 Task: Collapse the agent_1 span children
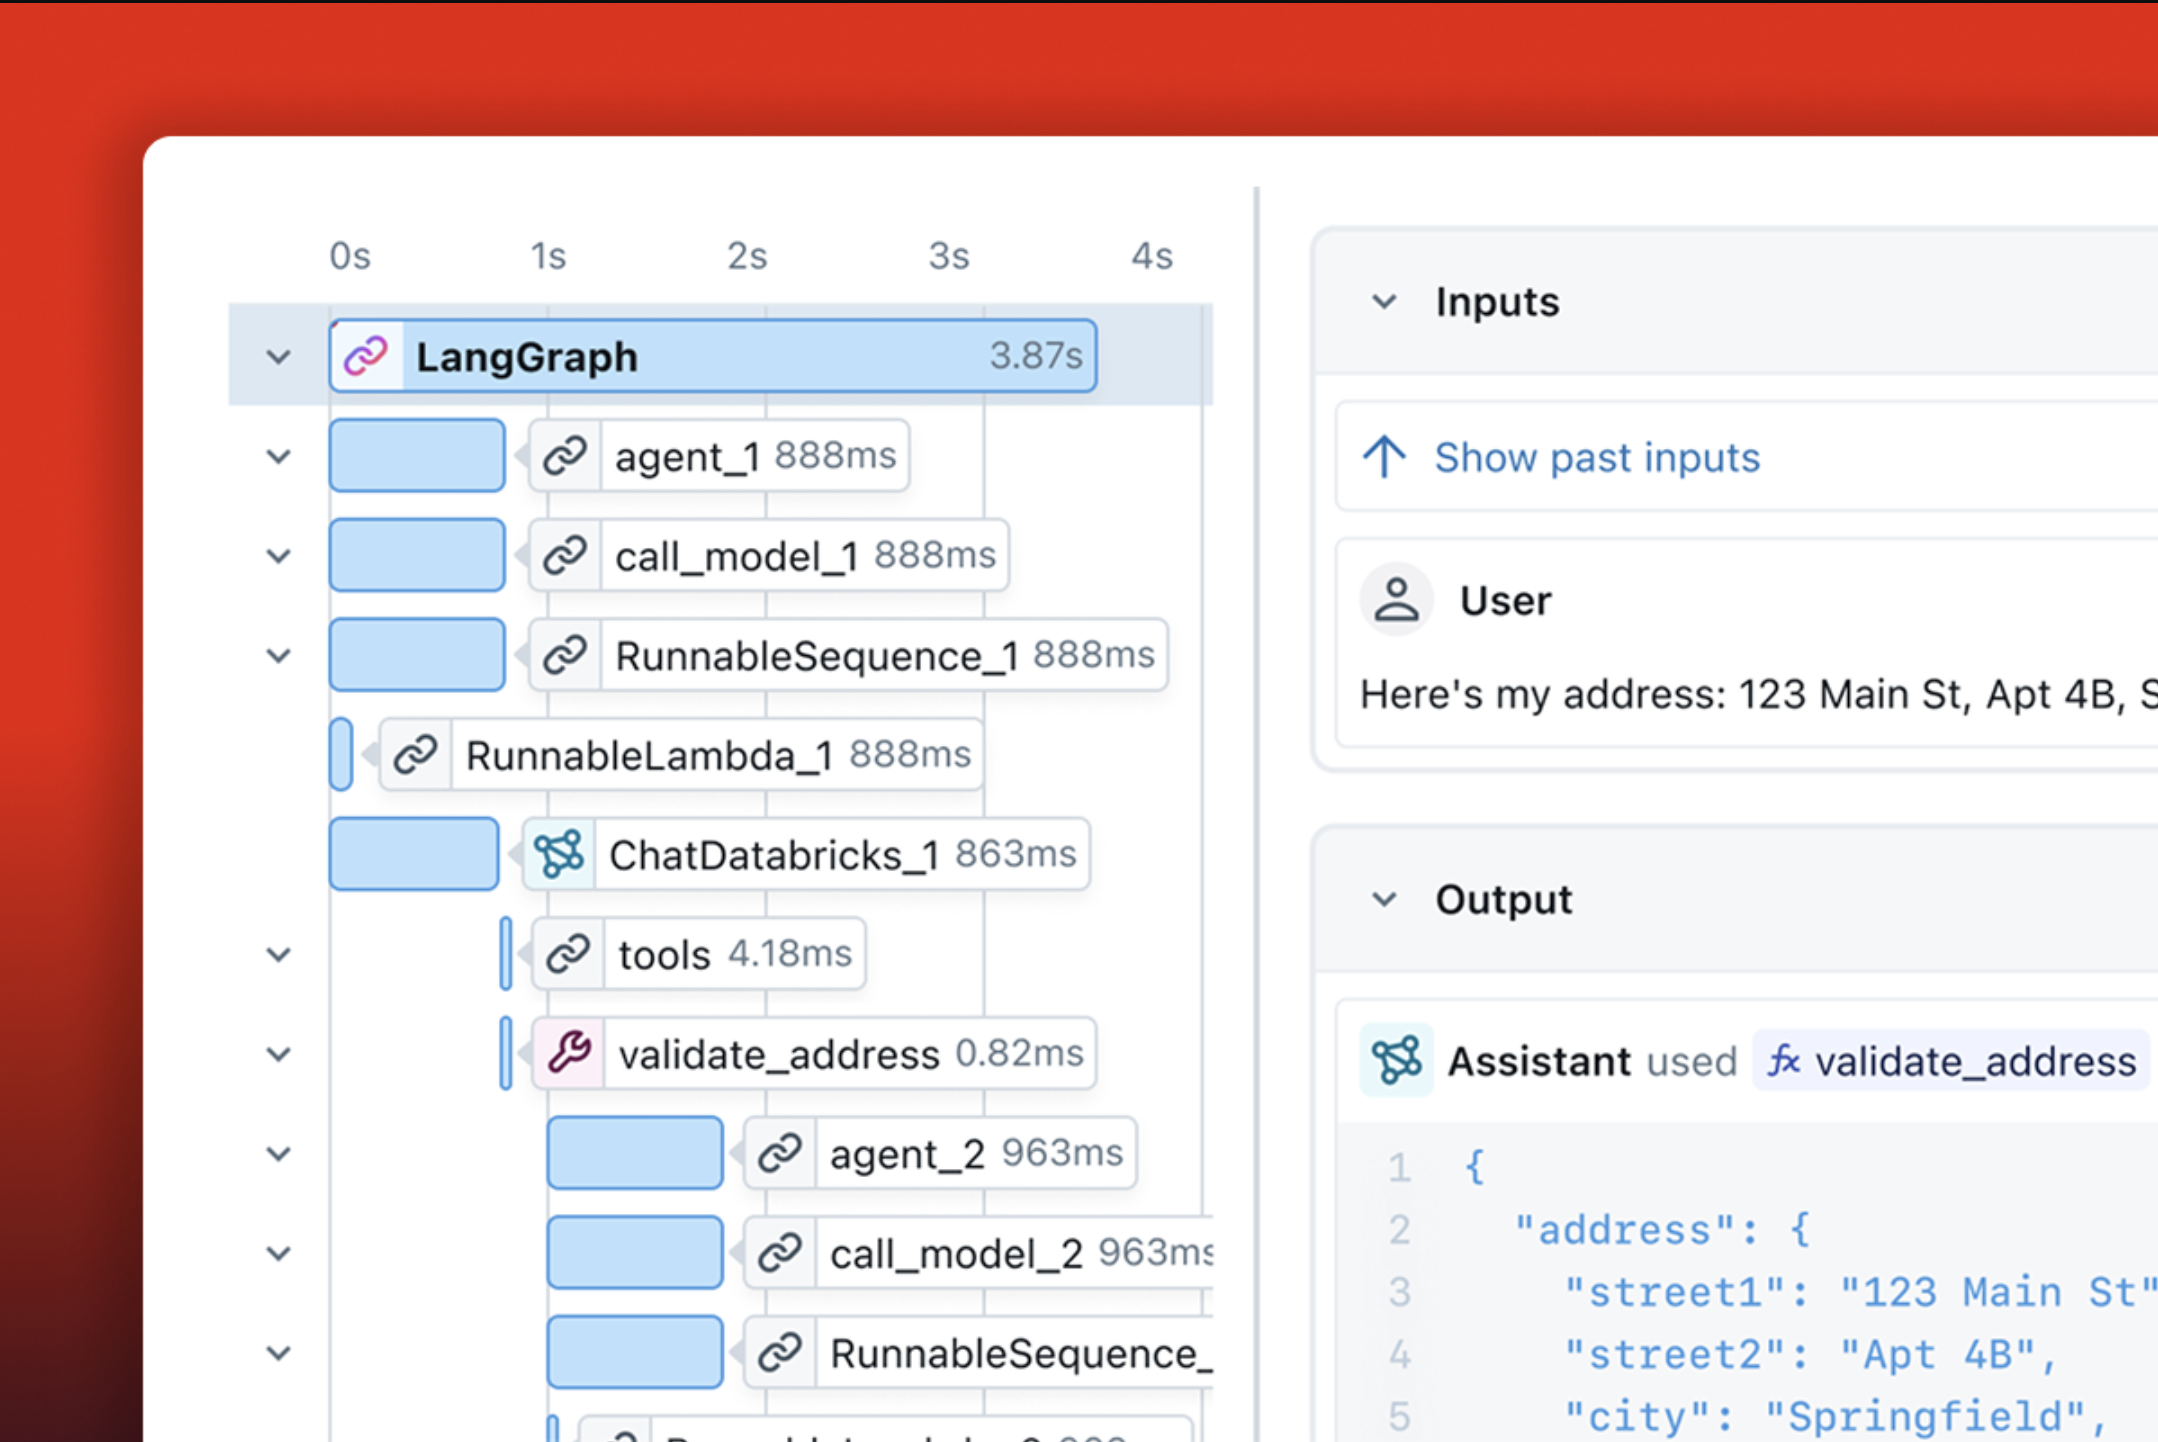coord(277,455)
